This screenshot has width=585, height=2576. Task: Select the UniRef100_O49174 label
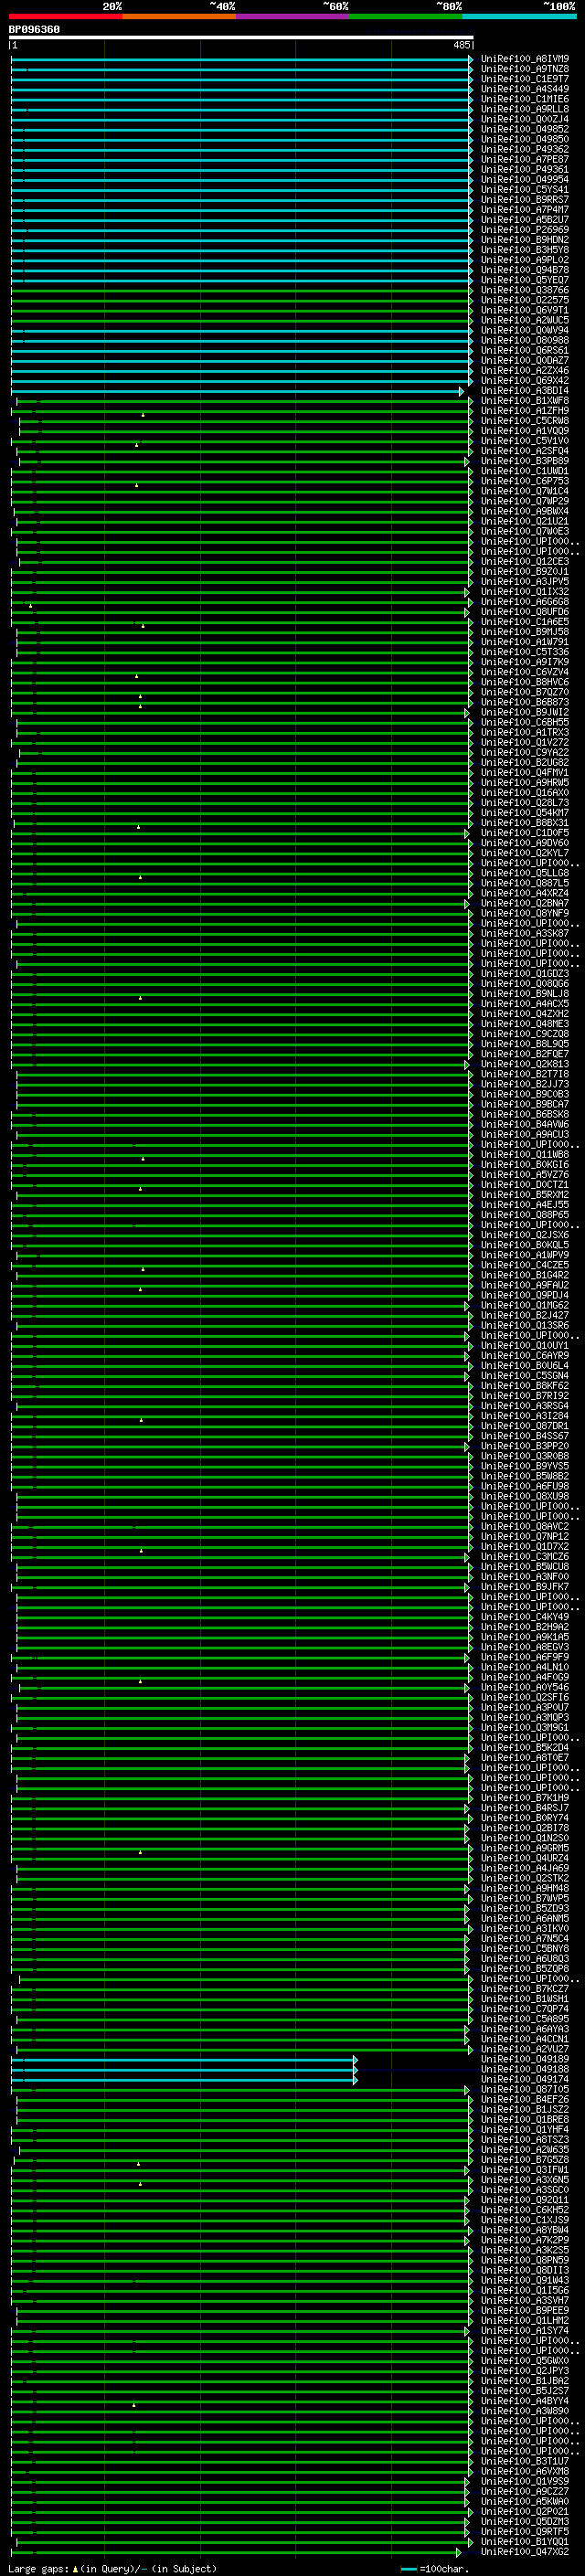click(x=525, y=2079)
